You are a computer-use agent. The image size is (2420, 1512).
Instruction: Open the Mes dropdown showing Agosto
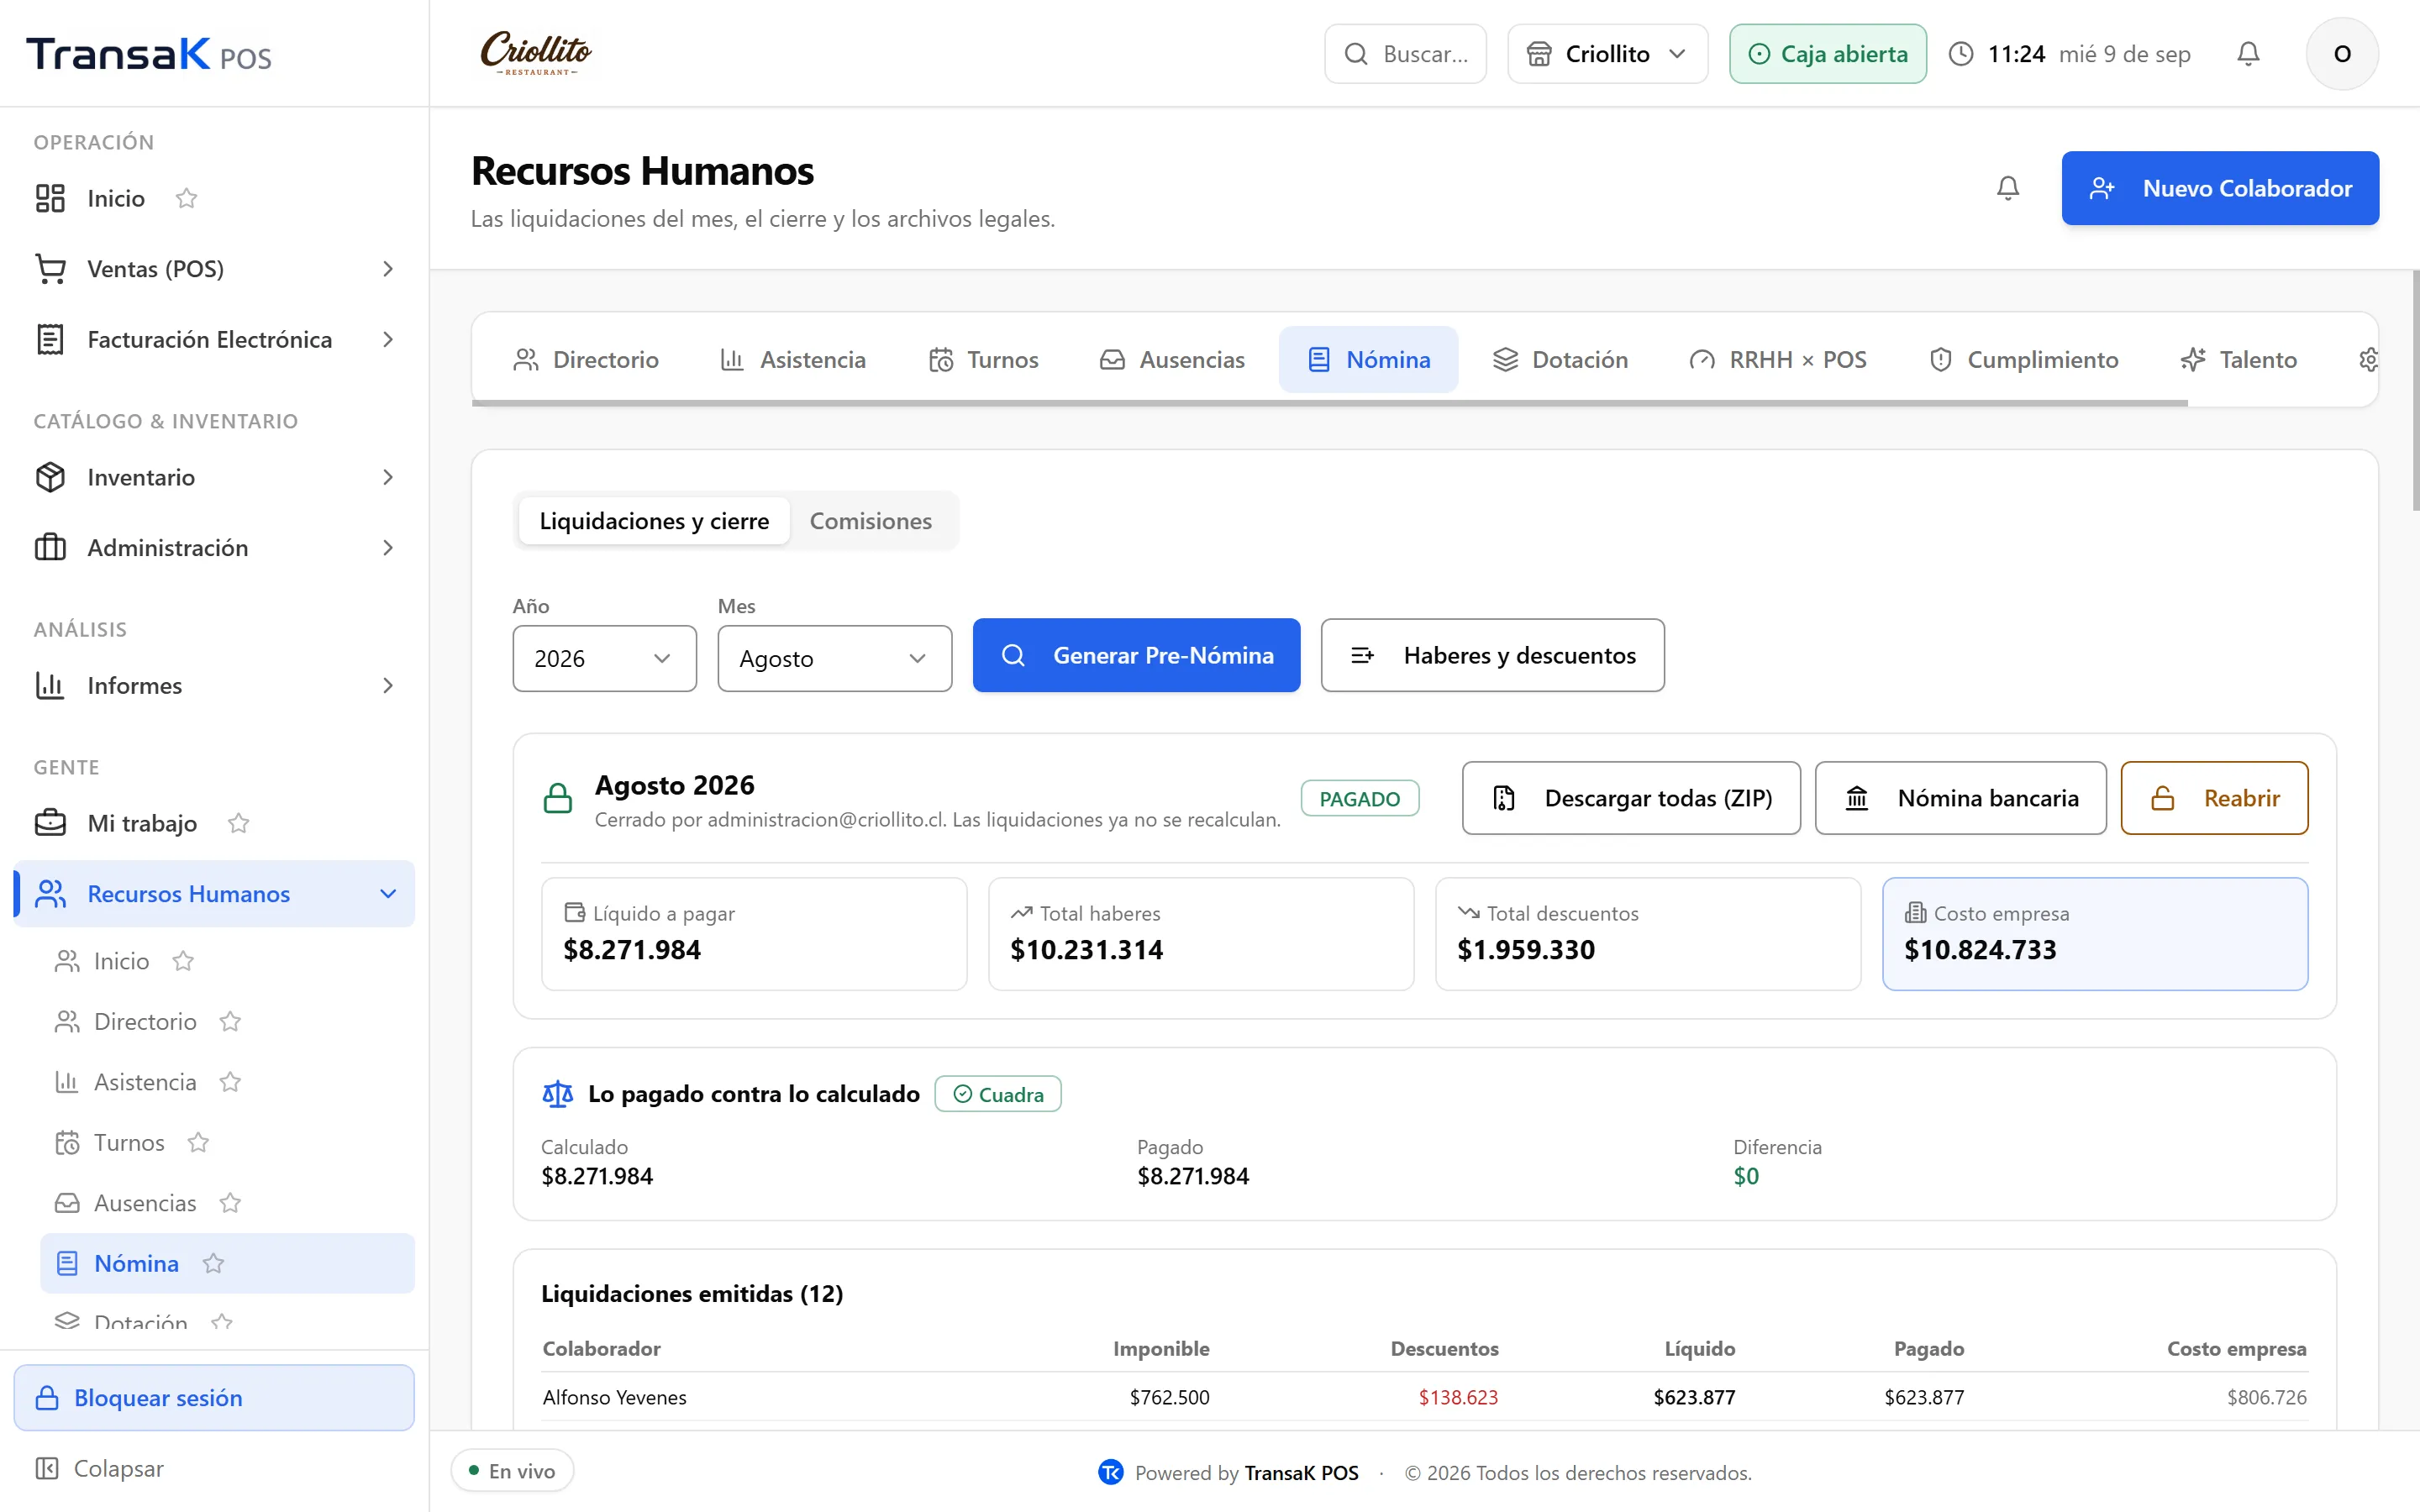point(834,658)
